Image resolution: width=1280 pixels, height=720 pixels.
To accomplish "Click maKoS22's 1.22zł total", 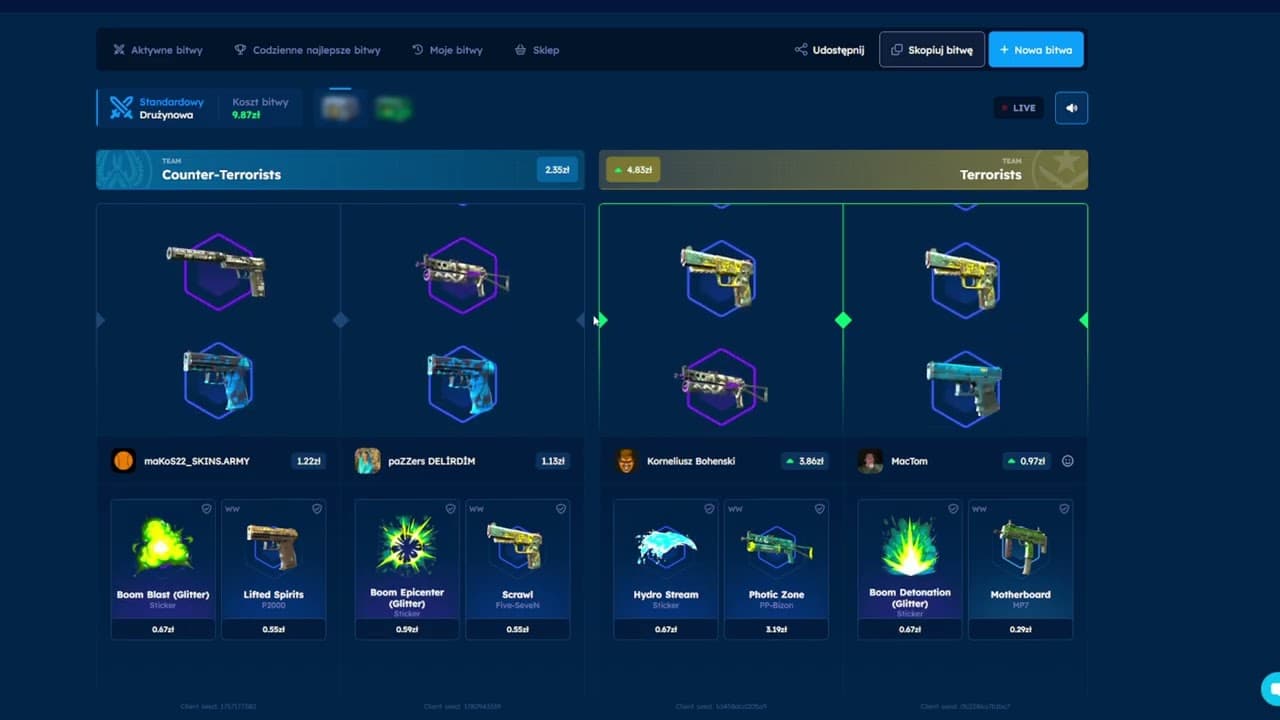I will tap(308, 461).
